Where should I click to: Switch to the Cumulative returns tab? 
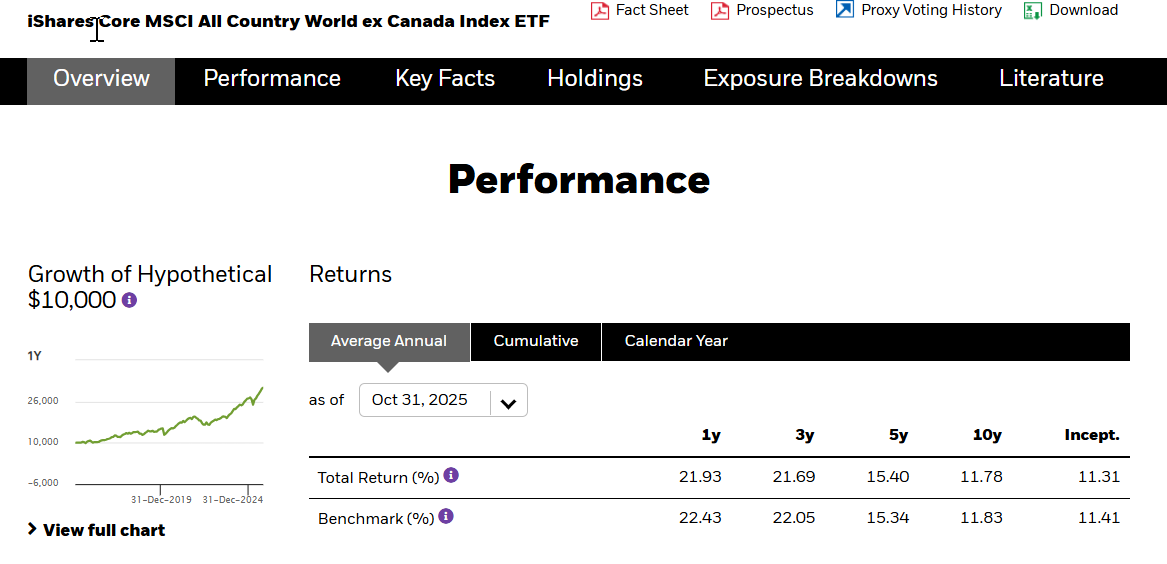536,341
